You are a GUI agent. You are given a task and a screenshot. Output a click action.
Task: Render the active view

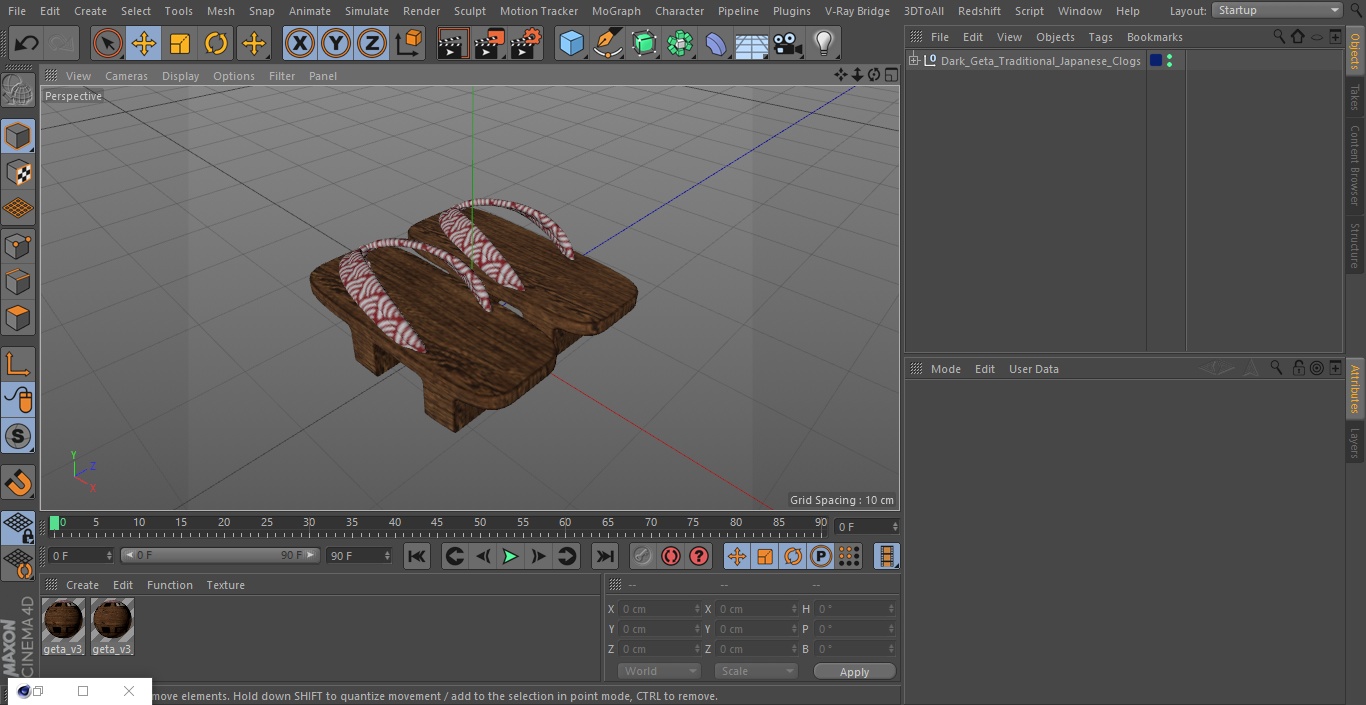coord(453,43)
